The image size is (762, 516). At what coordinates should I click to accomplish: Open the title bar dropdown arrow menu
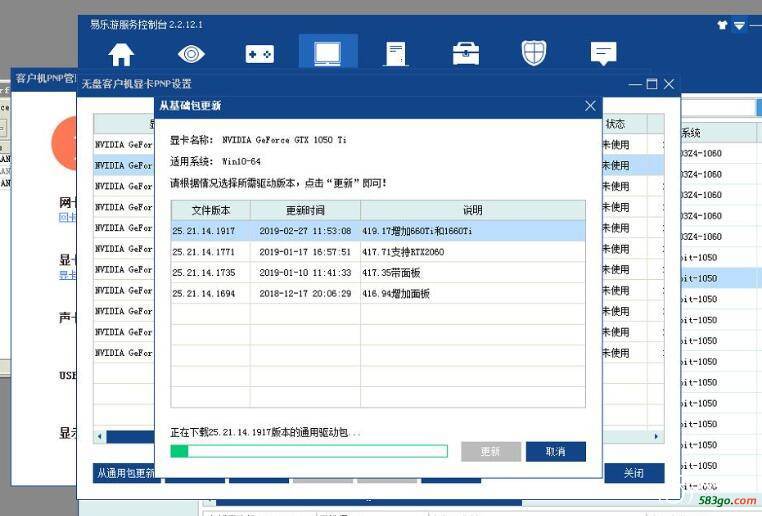739,25
